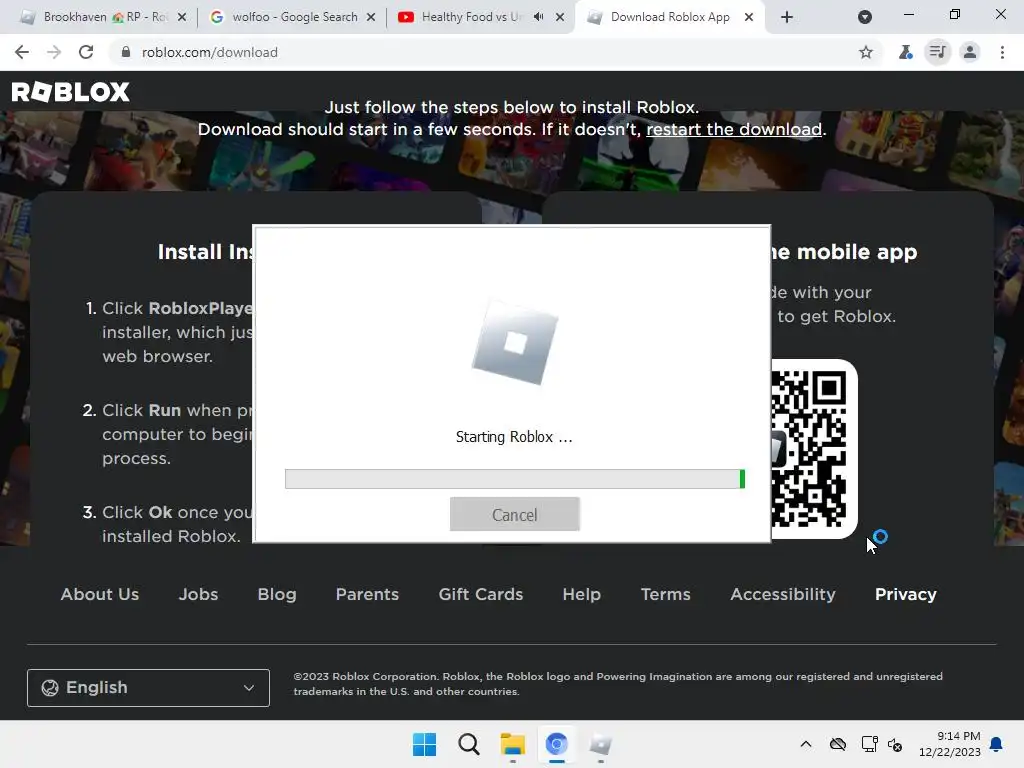
Task: Open the Terms footer link
Action: pos(665,594)
